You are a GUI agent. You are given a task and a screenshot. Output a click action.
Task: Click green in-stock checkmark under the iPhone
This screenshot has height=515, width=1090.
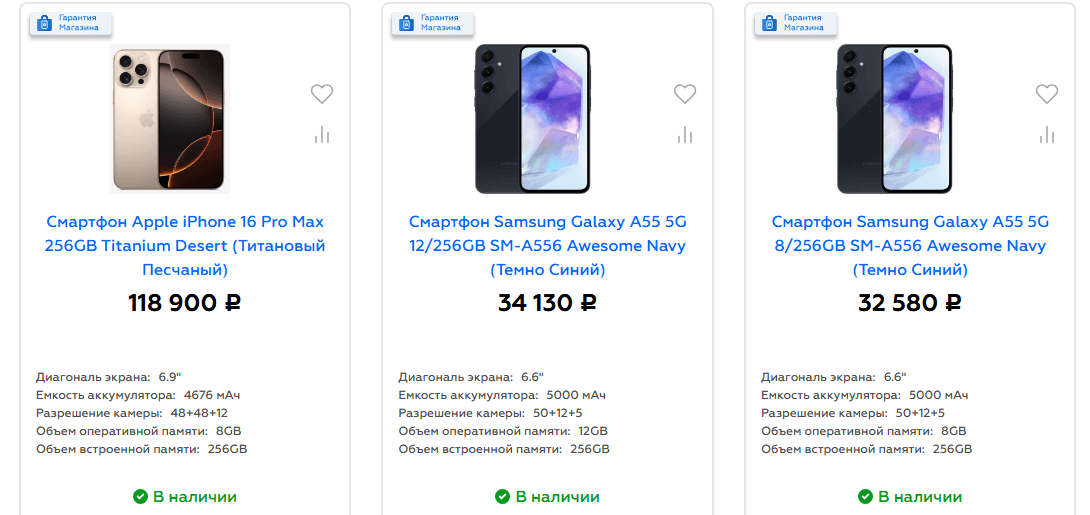click(x=140, y=496)
